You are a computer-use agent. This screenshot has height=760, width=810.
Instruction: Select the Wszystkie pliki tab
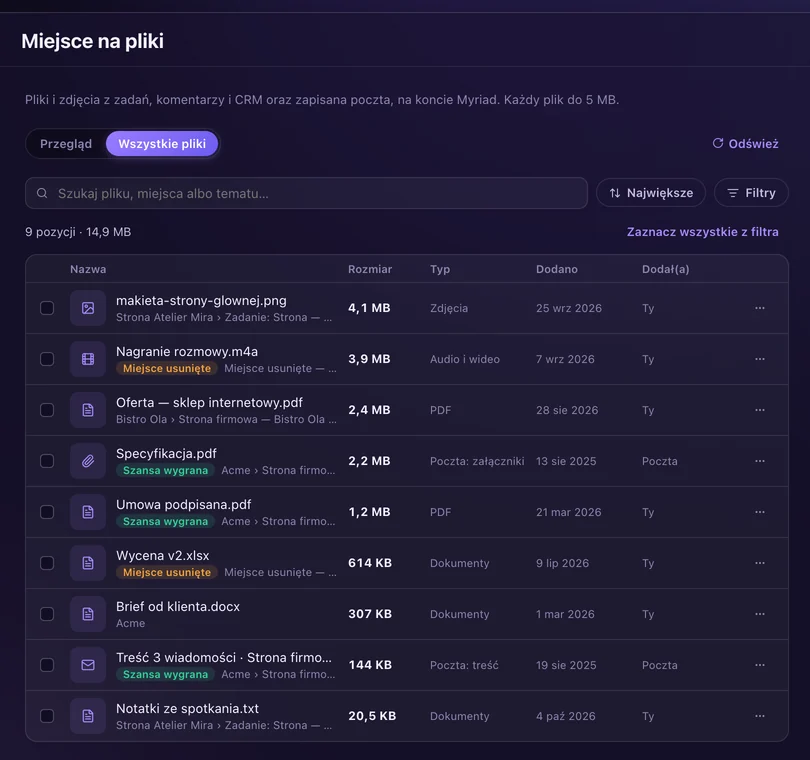[x=162, y=144]
